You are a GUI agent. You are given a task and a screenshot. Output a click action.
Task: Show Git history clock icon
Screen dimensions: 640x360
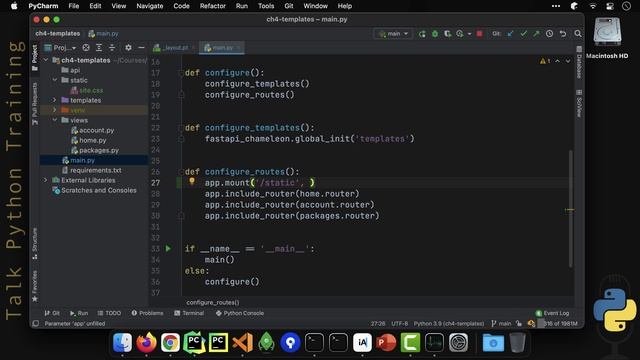[549, 34]
